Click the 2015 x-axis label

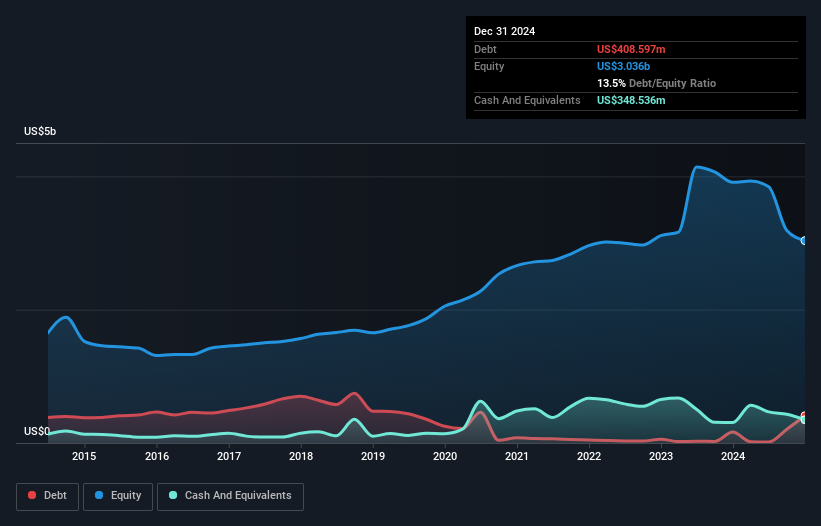(84, 456)
